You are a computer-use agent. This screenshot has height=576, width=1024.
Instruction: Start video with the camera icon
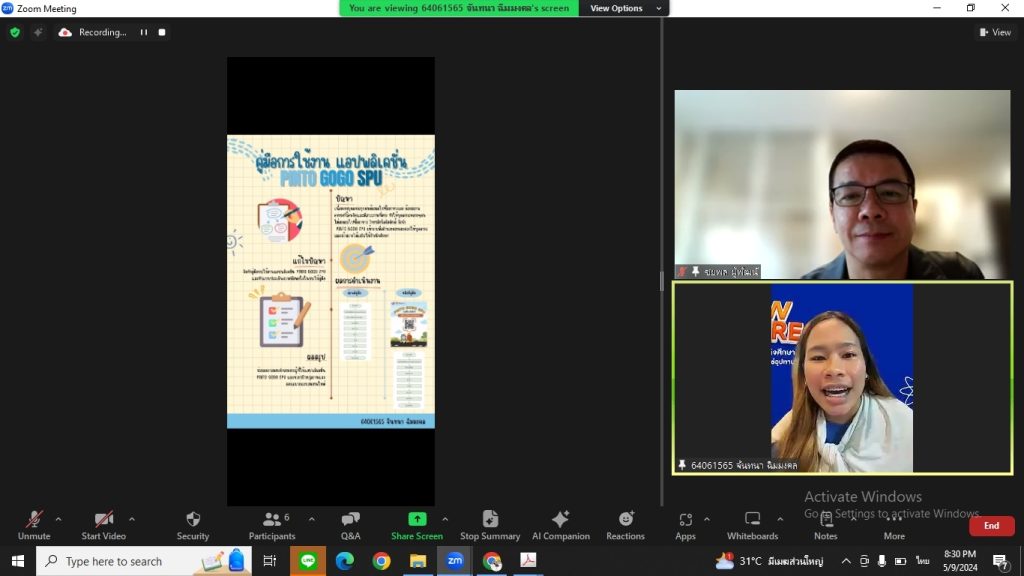point(103,520)
